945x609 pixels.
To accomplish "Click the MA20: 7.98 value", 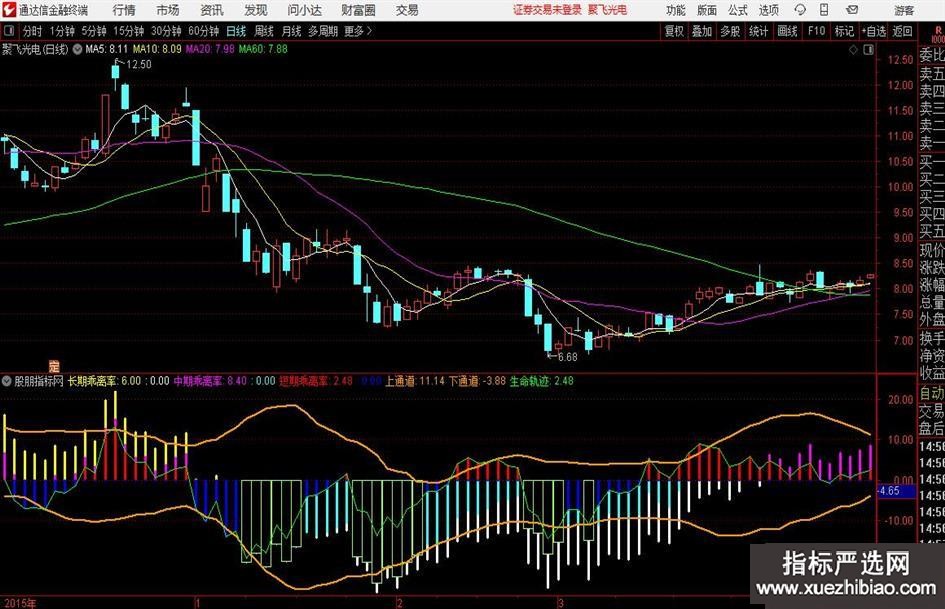I will (210, 49).
